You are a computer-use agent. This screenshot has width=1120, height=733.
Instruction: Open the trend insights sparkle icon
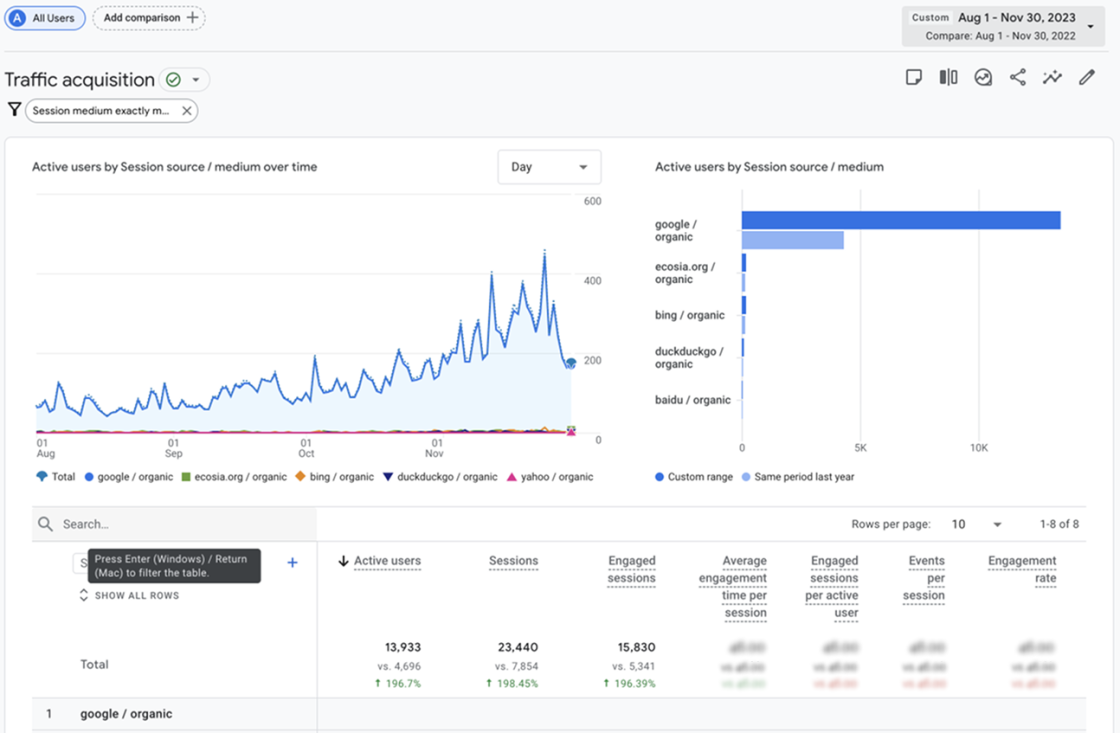pyautogui.click(x=1052, y=78)
